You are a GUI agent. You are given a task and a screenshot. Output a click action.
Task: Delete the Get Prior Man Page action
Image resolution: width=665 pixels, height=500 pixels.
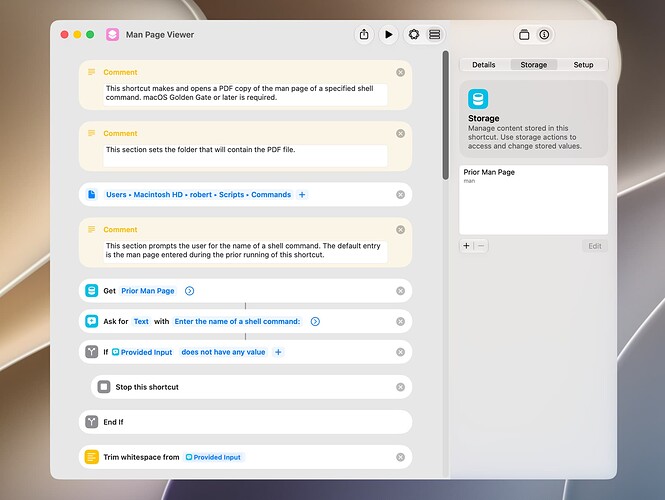click(400, 291)
